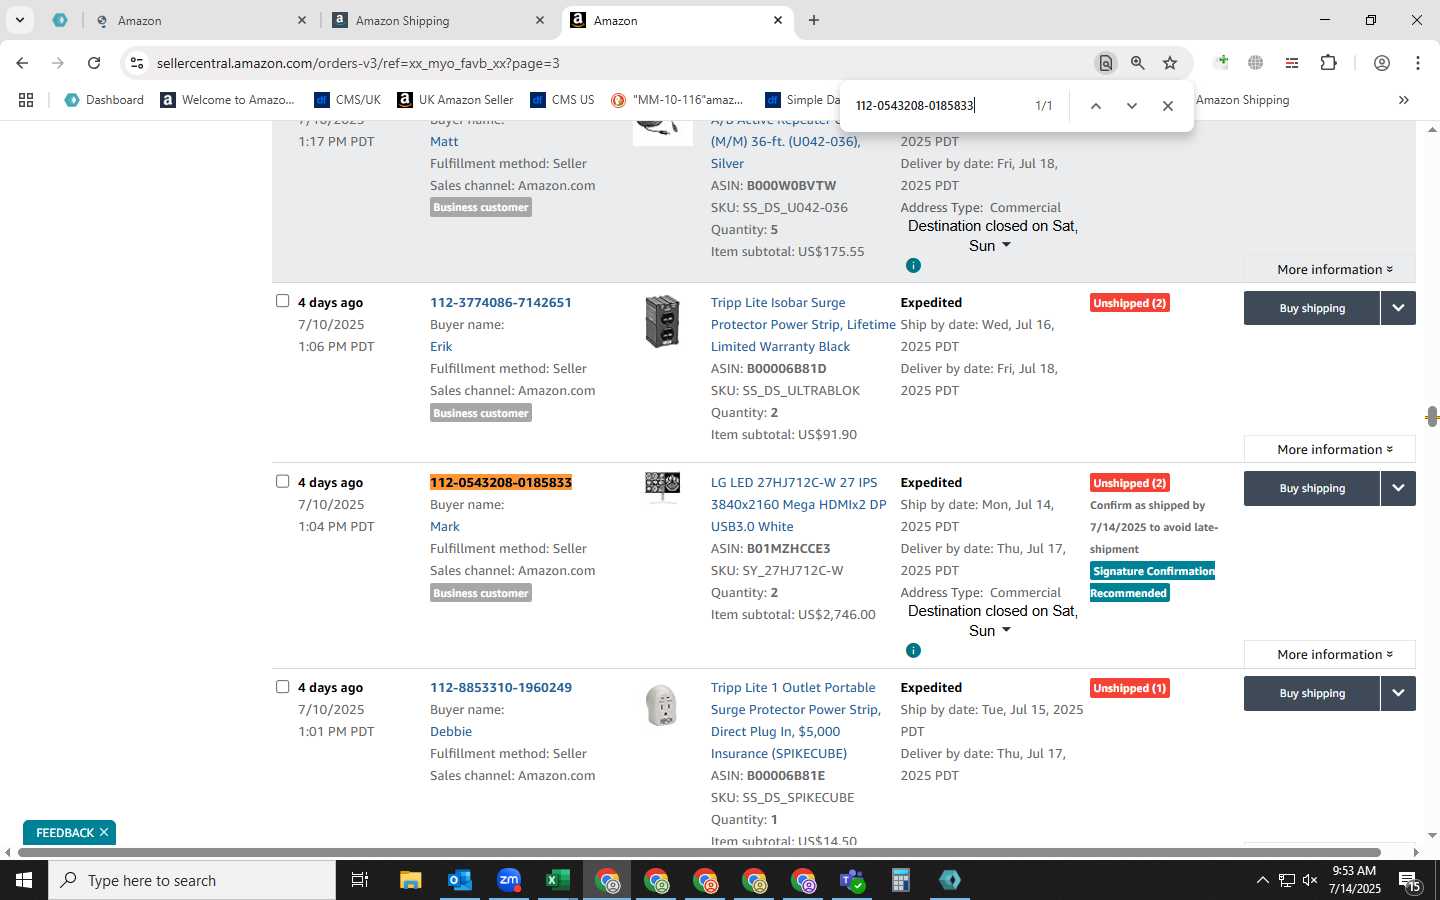Click the LG monitor product thumbnail

pyautogui.click(x=662, y=487)
